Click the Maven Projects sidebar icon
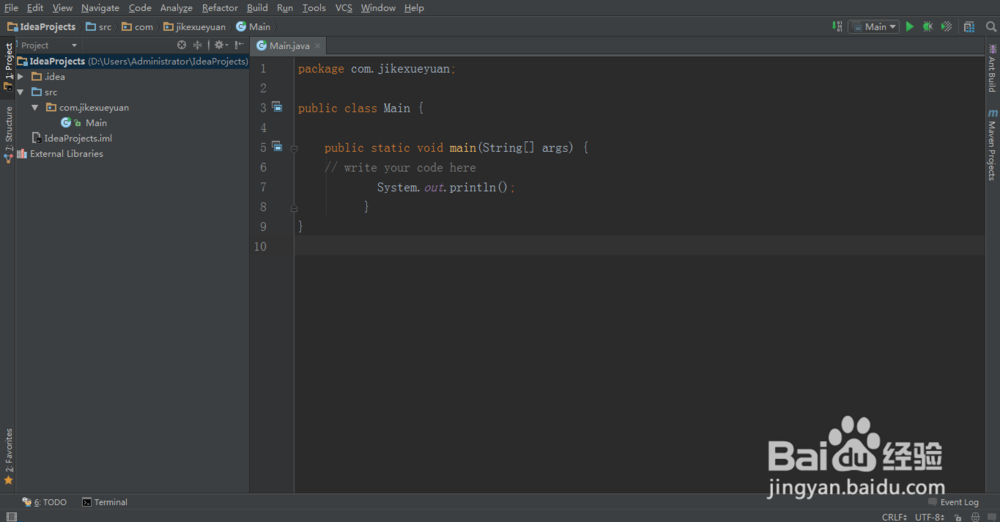 tap(992, 113)
